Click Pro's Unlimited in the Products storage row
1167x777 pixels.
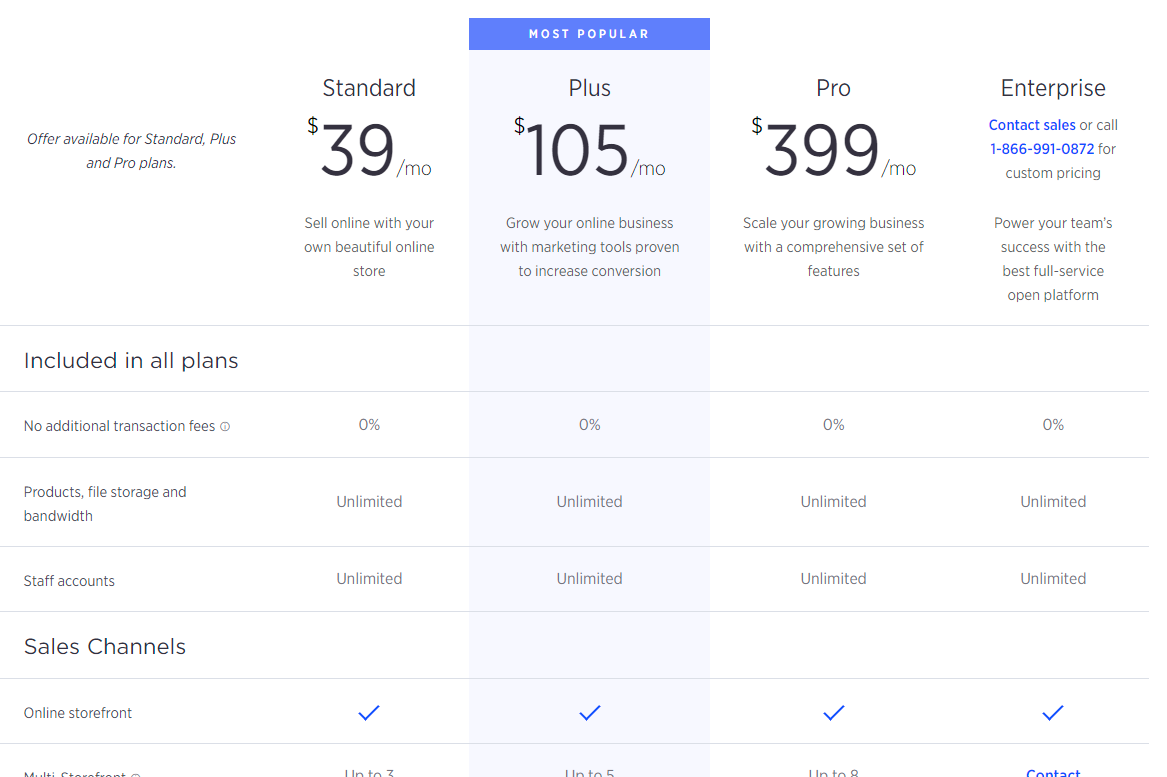click(x=834, y=502)
